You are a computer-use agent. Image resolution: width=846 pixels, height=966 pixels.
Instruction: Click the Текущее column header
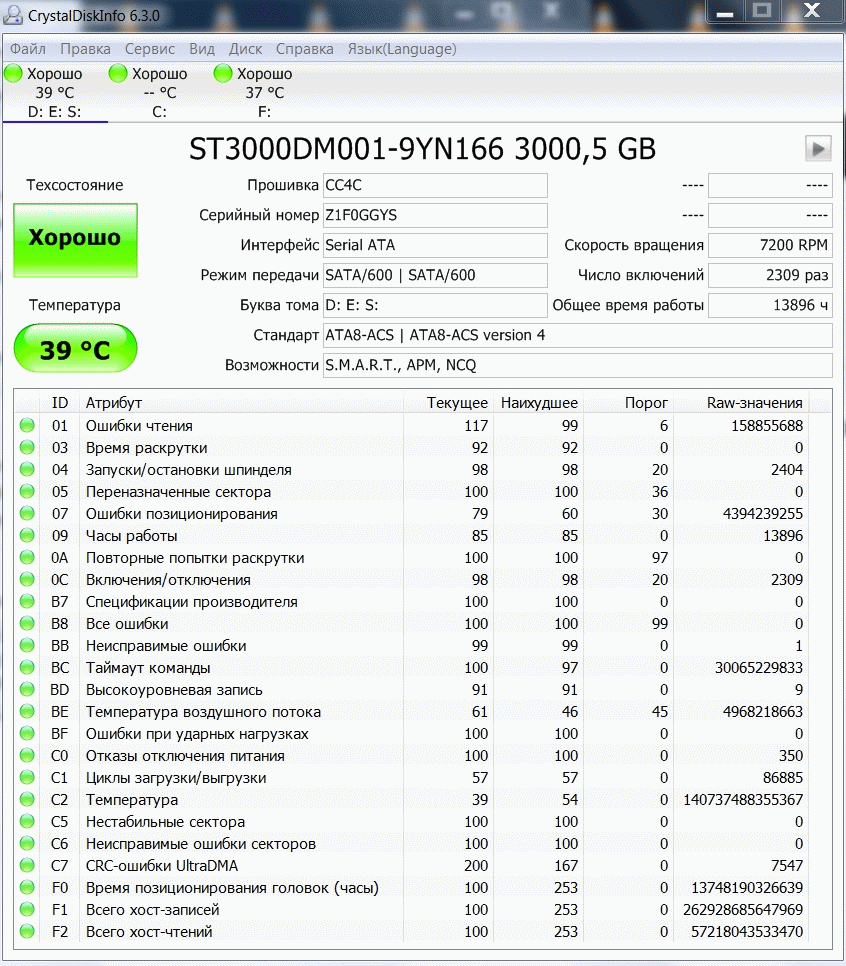point(448,403)
